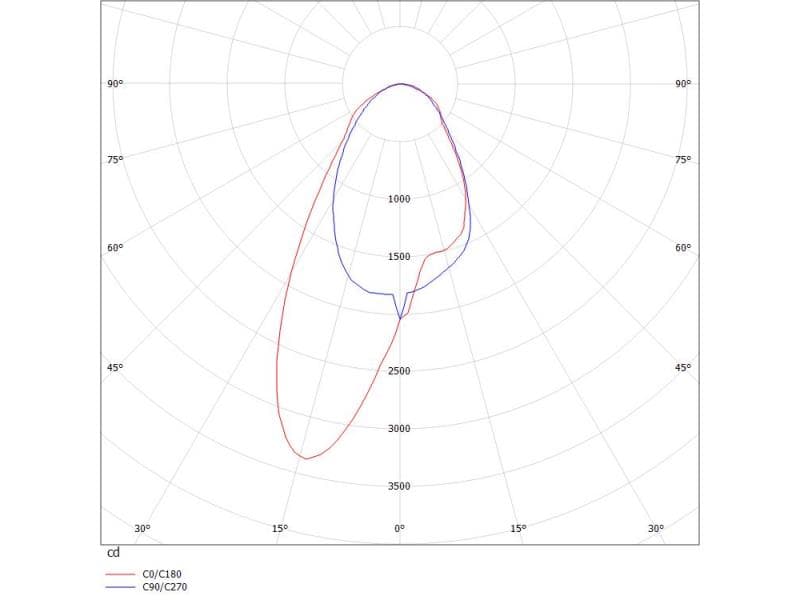This screenshot has width=800, height=600.
Task: Click the red C0/C180 legend line
Action: point(119,575)
